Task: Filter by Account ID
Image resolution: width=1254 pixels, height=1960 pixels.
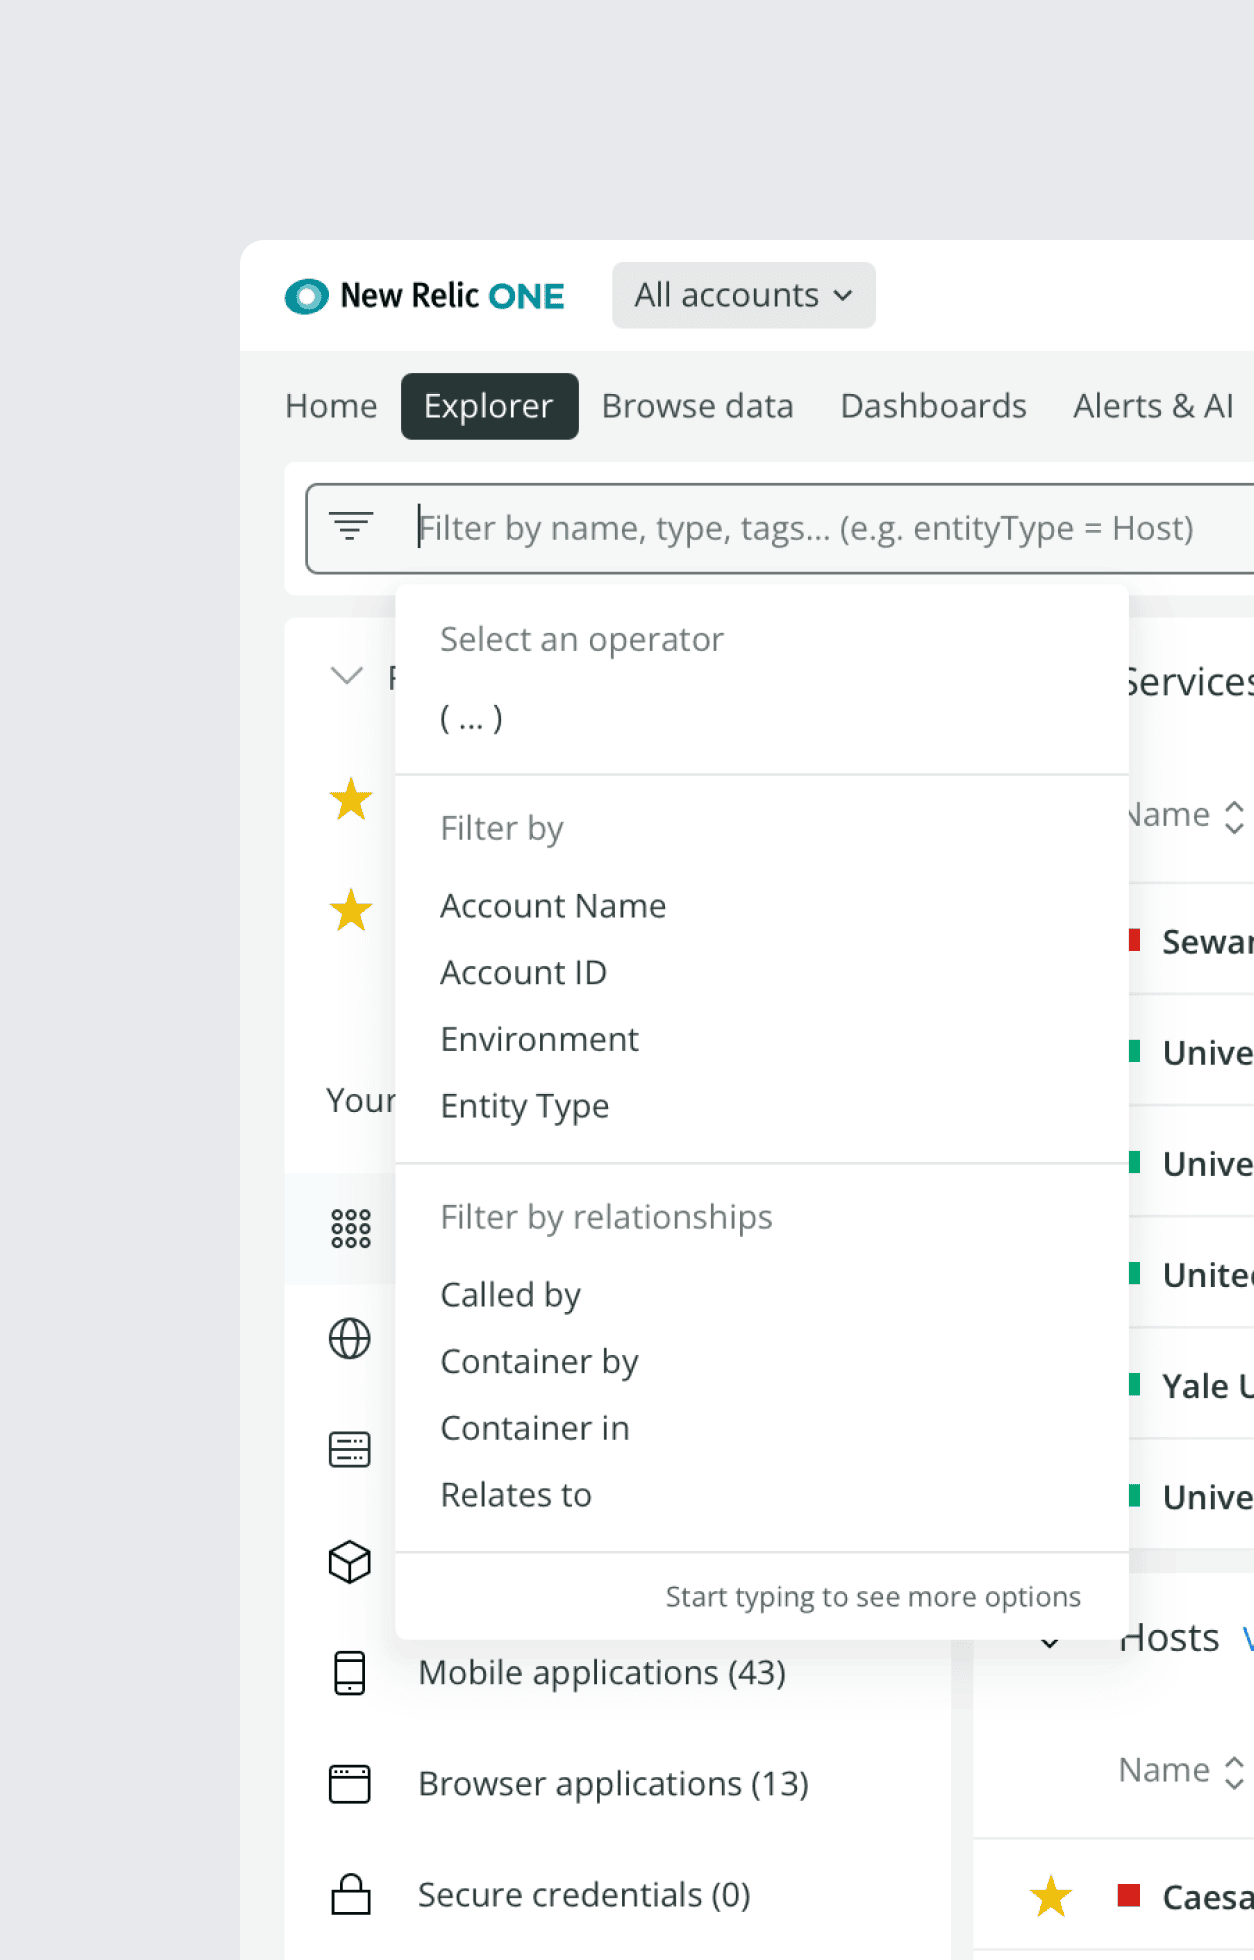Action: [523, 973]
